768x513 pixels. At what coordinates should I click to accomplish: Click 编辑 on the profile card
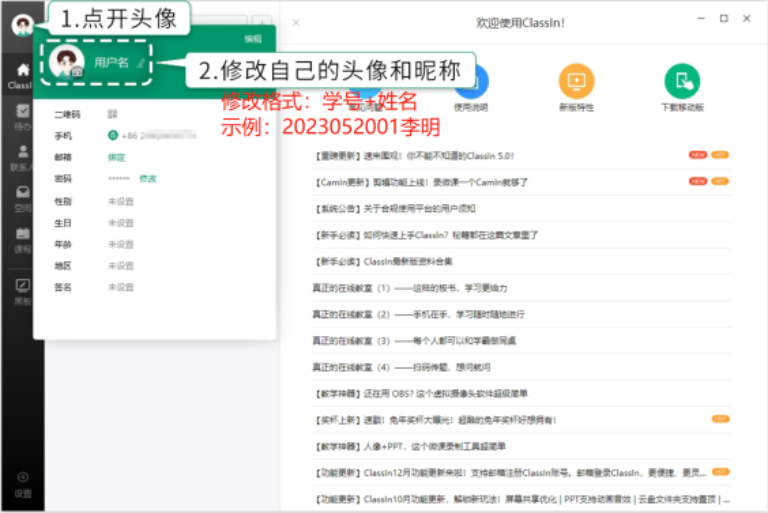pos(253,39)
